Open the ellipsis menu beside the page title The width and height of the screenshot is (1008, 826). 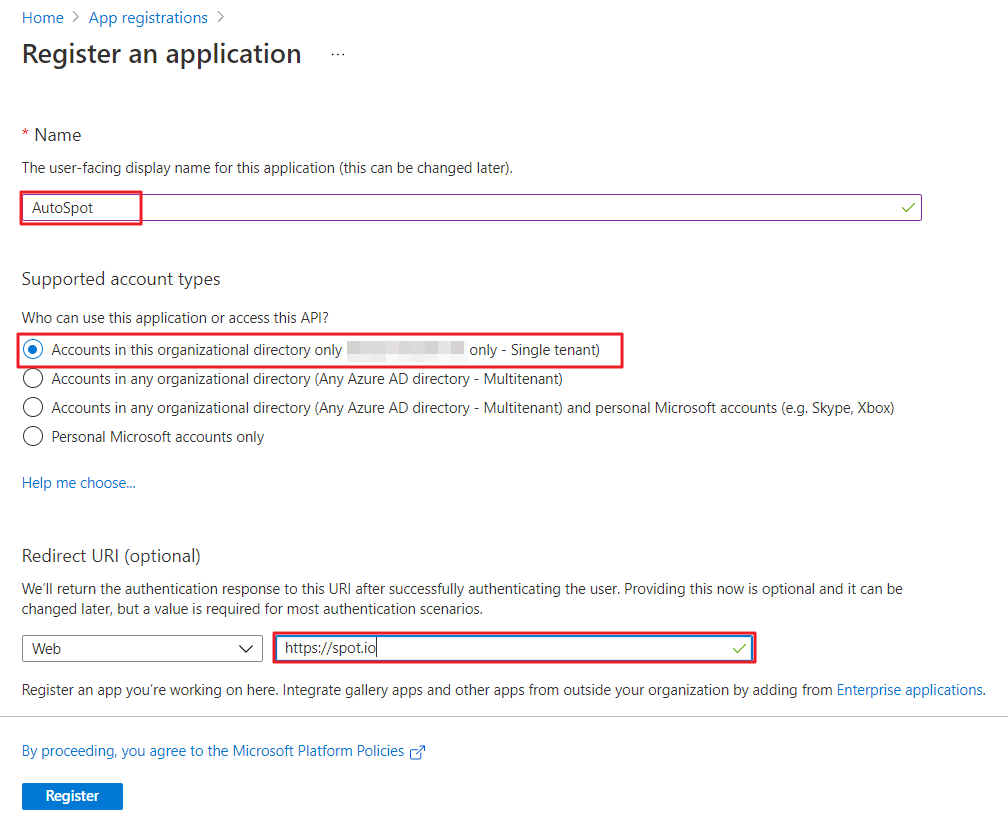coord(337,55)
